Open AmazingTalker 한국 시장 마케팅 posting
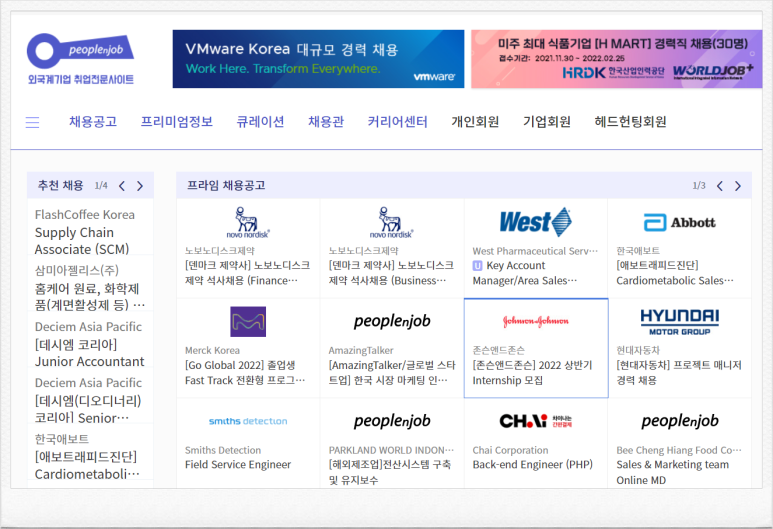Image resolution: width=773 pixels, height=529 pixels. (x=392, y=373)
